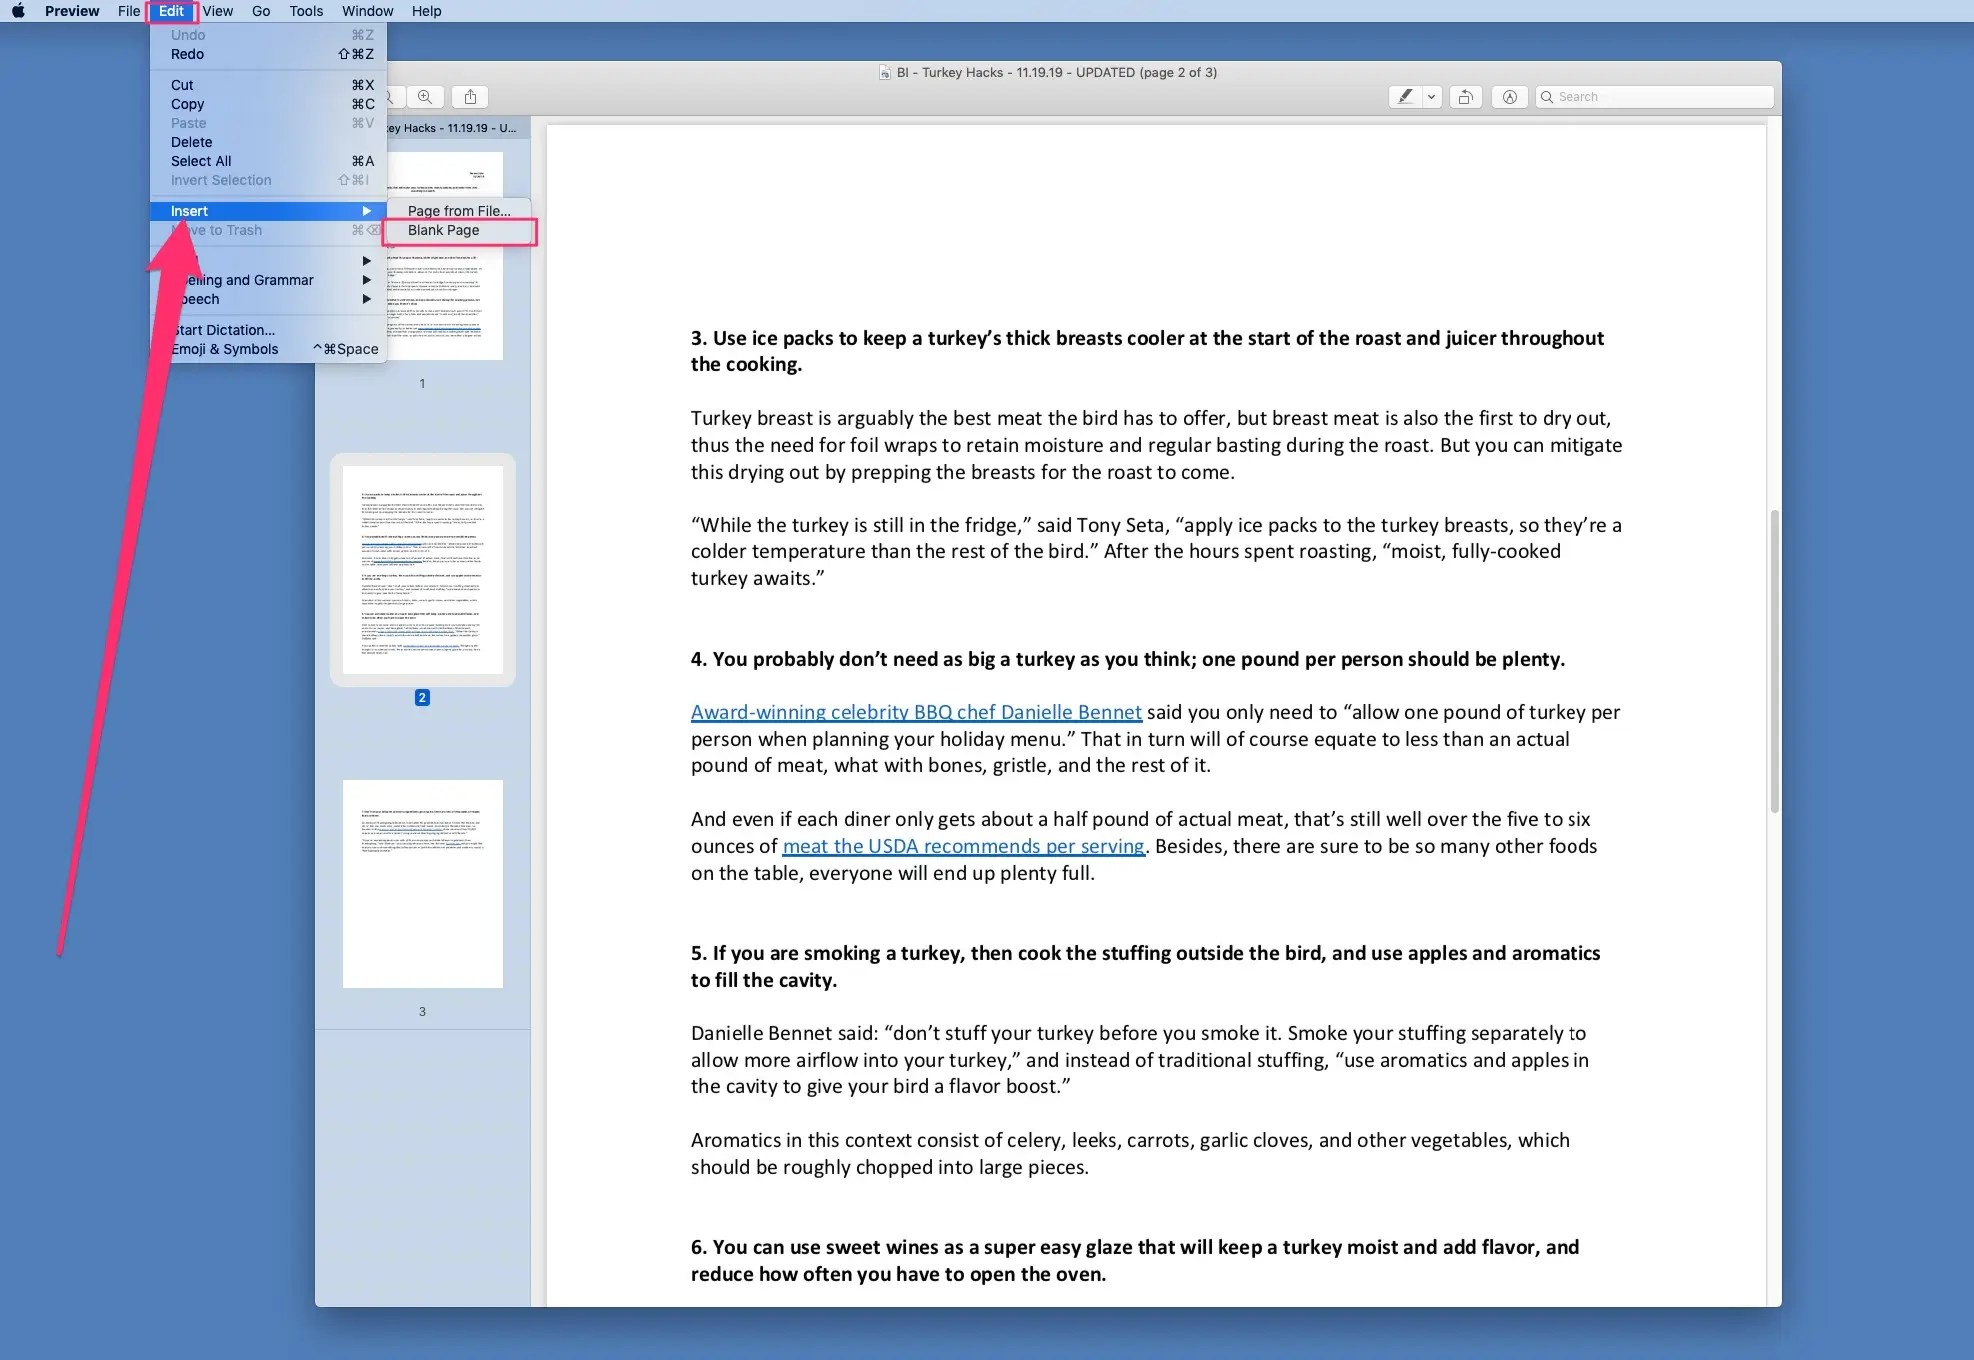Image resolution: width=1974 pixels, height=1360 pixels.
Task: Select Page from File menu item
Action: 458,211
